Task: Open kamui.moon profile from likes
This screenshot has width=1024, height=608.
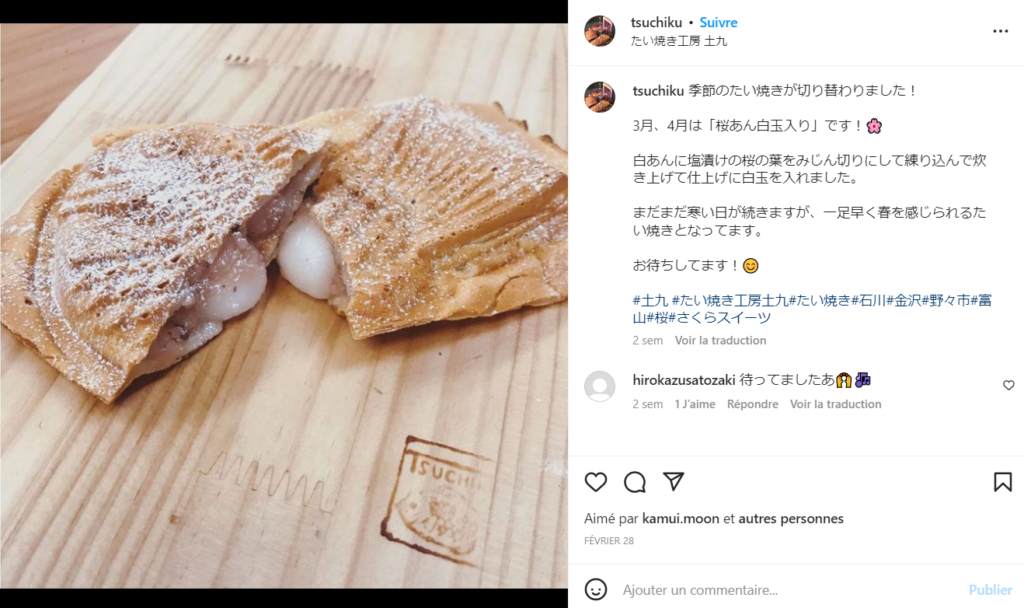Action: (x=680, y=519)
